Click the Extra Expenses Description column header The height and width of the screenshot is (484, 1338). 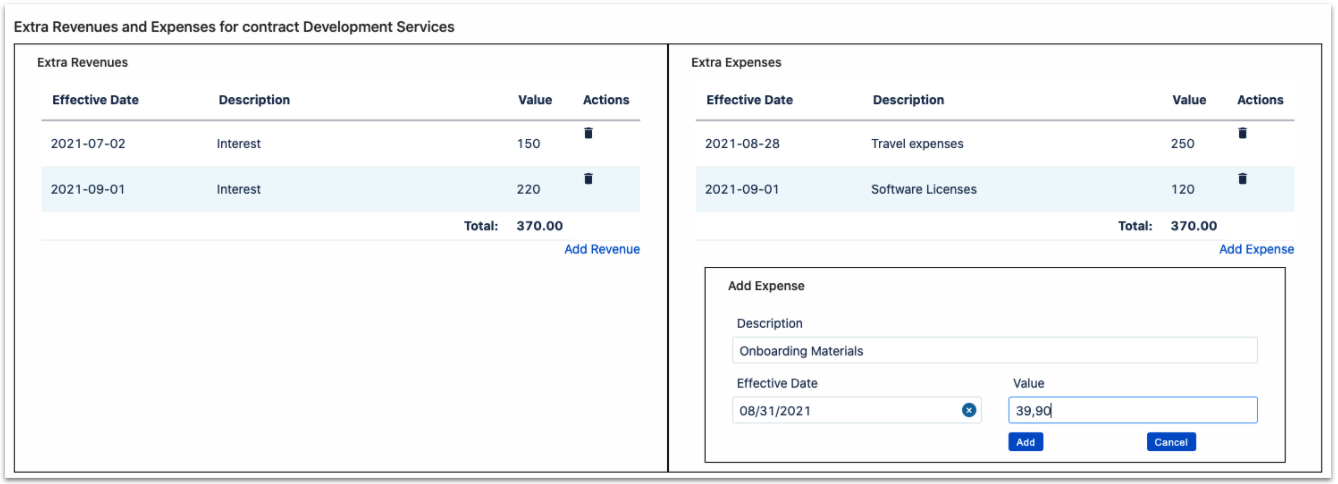[908, 100]
